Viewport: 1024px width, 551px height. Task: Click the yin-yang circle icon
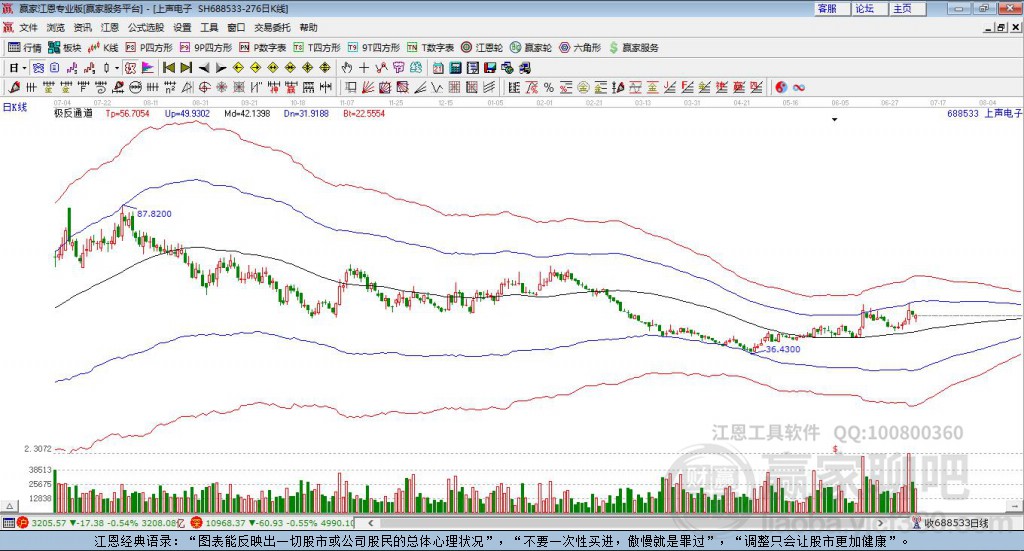781,87
